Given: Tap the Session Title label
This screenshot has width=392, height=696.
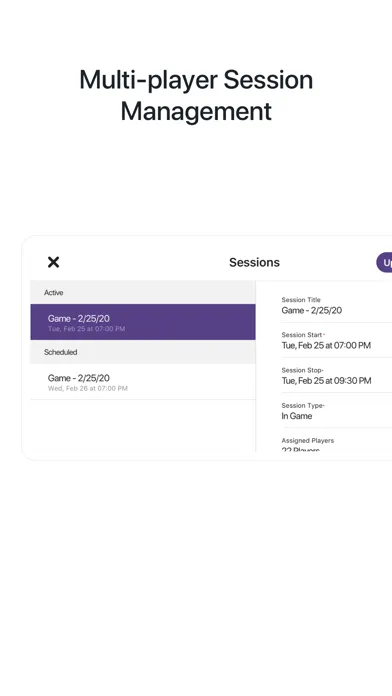Looking at the screenshot, I should click(301, 300).
